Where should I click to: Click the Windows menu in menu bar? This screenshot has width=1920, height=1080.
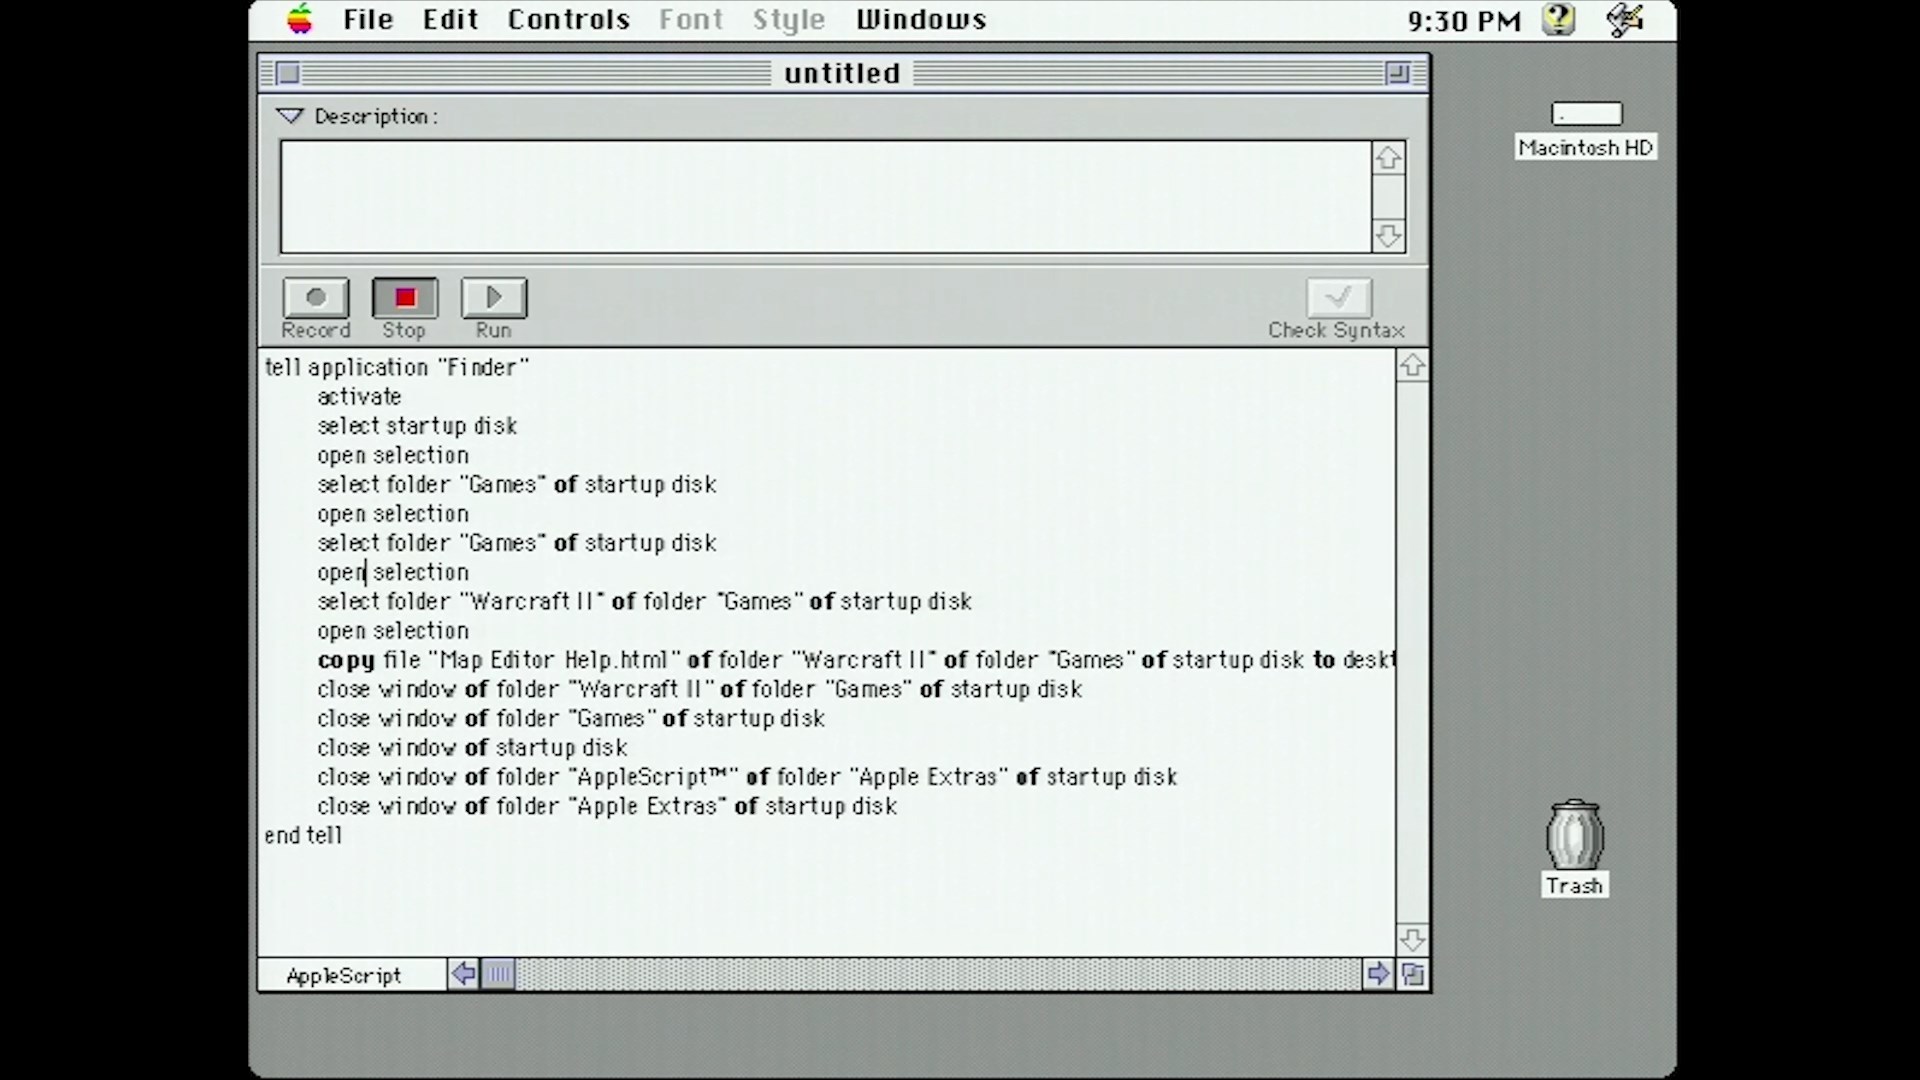(922, 18)
